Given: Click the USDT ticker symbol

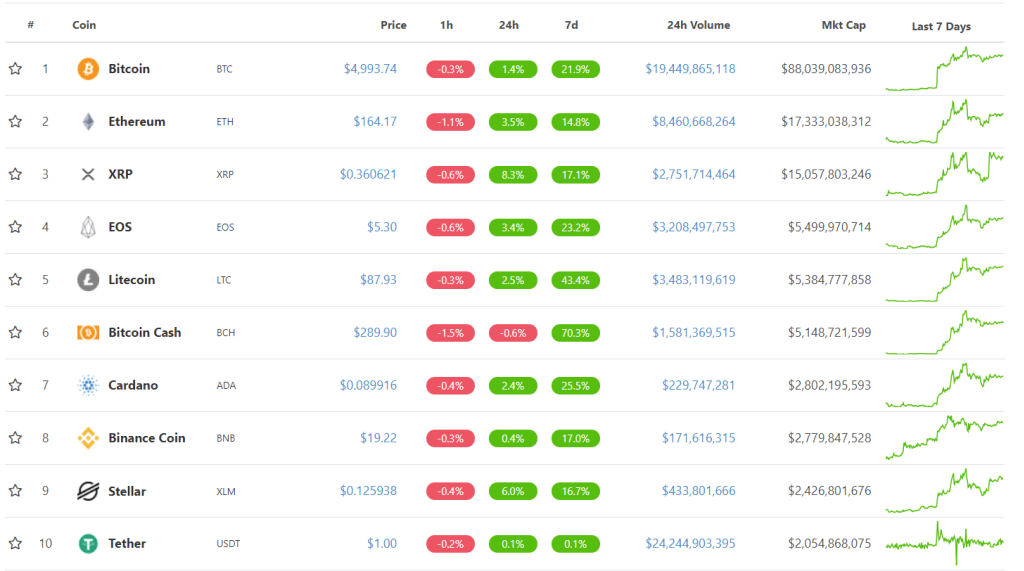Looking at the screenshot, I should click(x=228, y=544).
